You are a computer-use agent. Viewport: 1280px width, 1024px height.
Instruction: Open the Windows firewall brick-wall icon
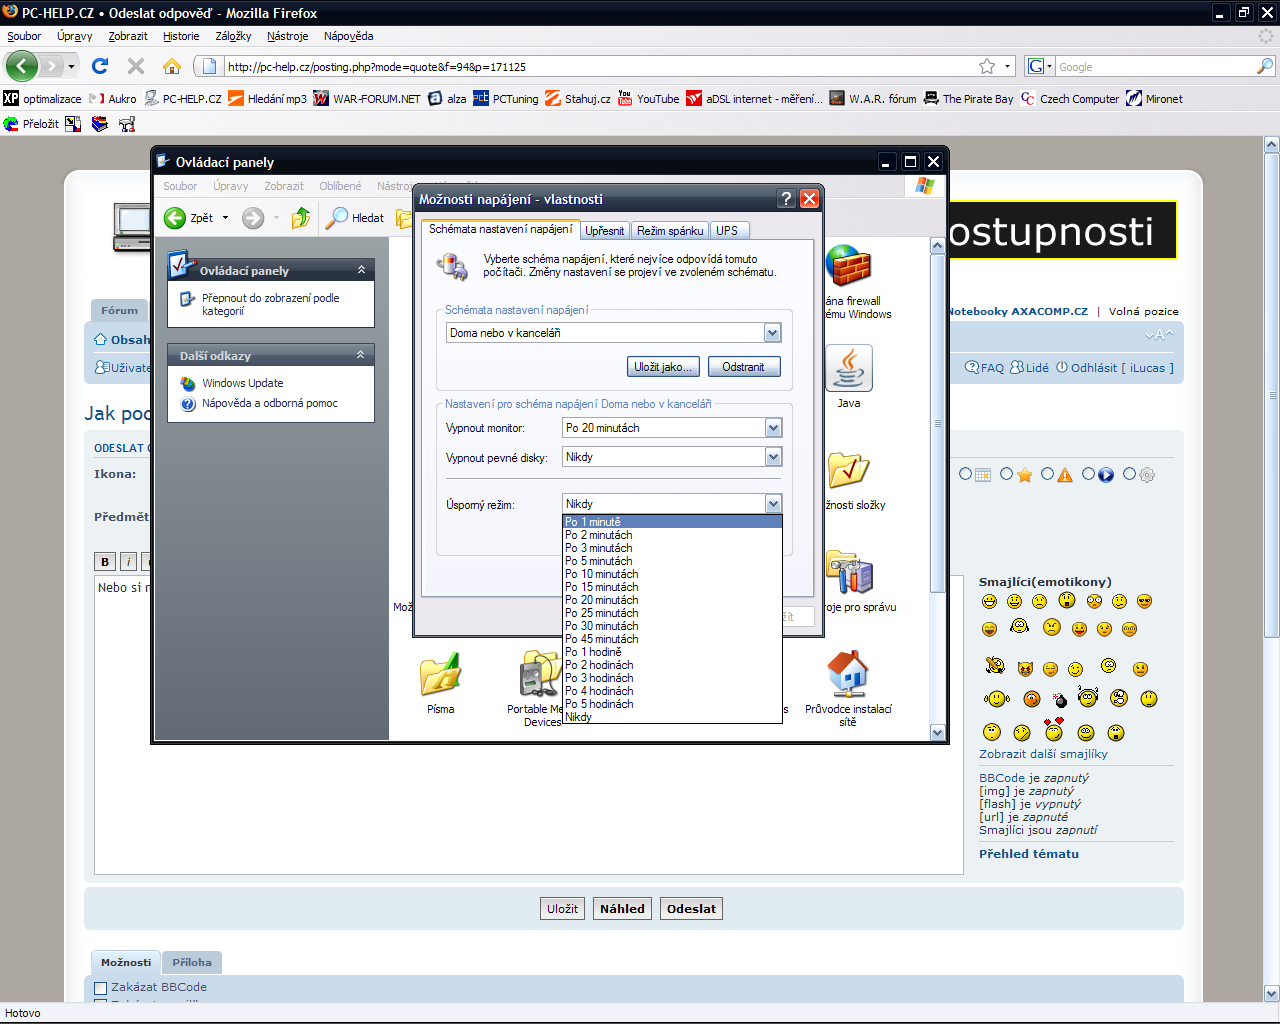click(849, 266)
